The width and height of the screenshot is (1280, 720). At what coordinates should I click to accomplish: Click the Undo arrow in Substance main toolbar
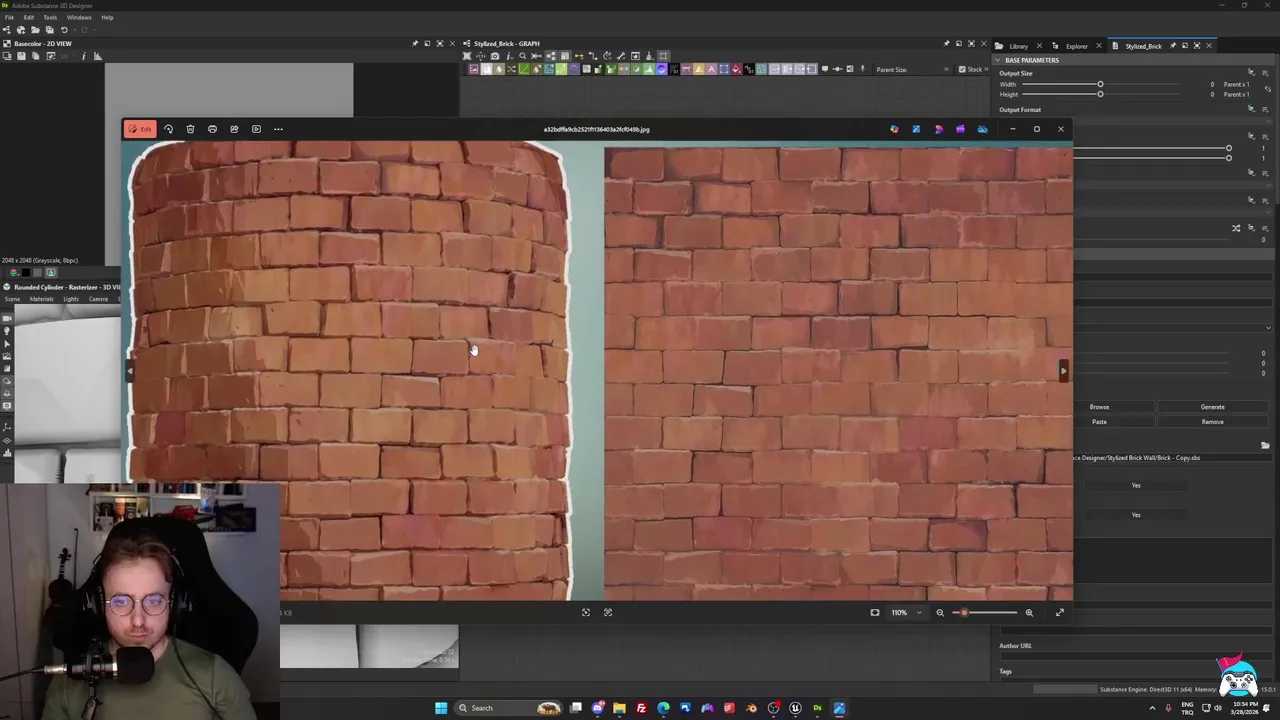coord(64,30)
